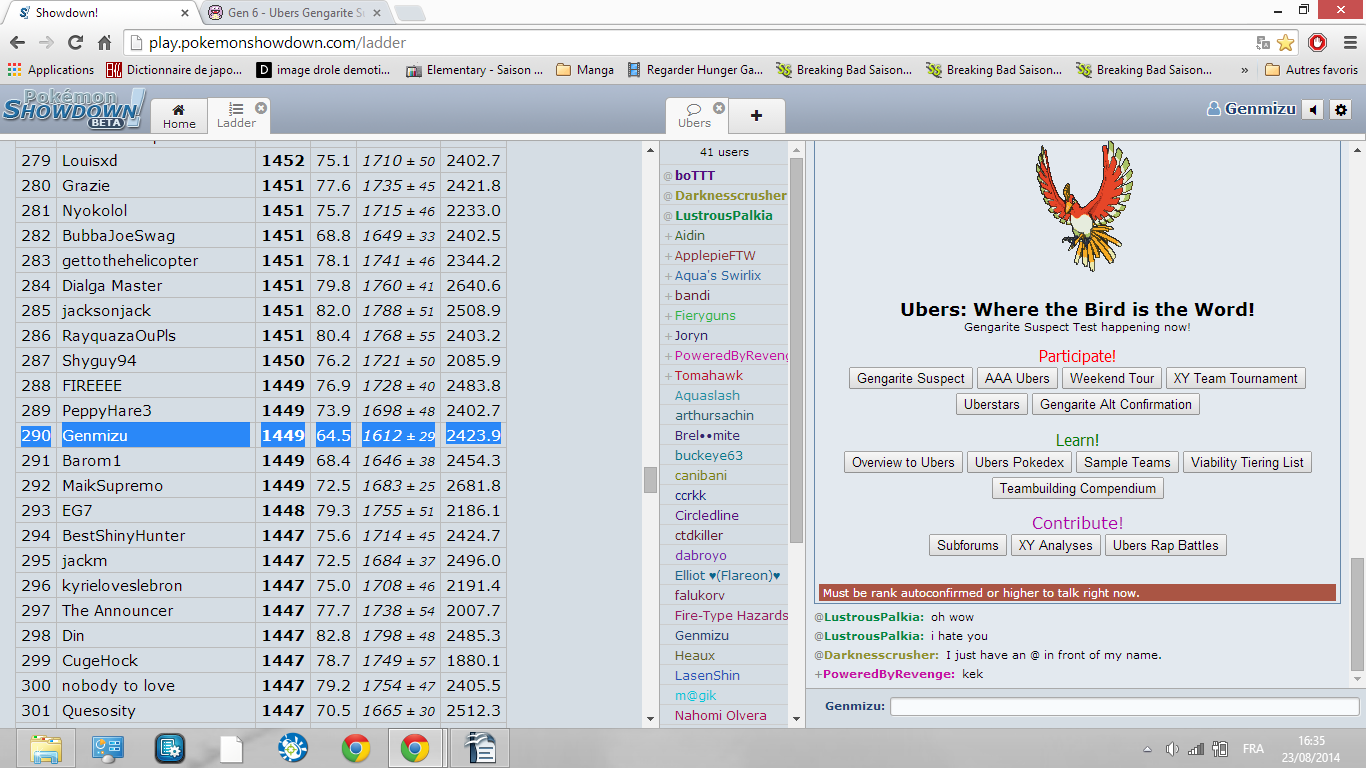Show hidden tray icons arrow
The width and height of the screenshot is (1366, 768).
[x=1147, y=748]
